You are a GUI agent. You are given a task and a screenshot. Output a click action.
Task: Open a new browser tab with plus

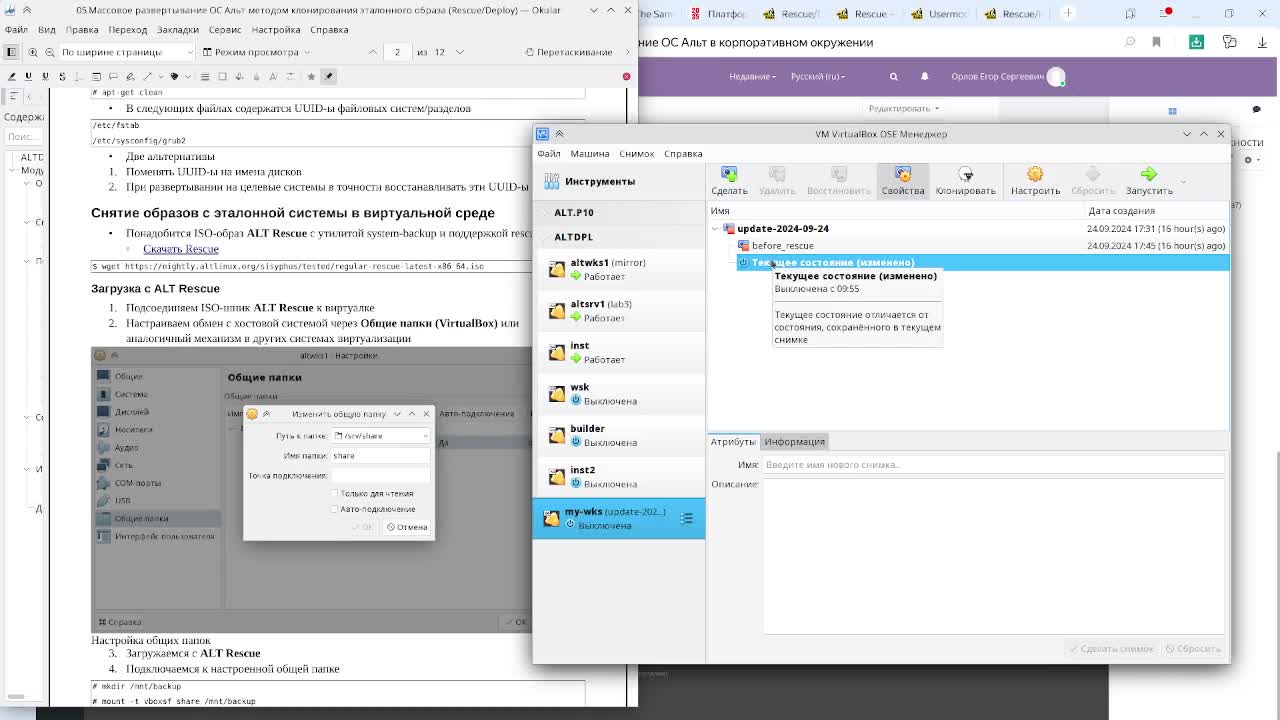click(1068, 13)
